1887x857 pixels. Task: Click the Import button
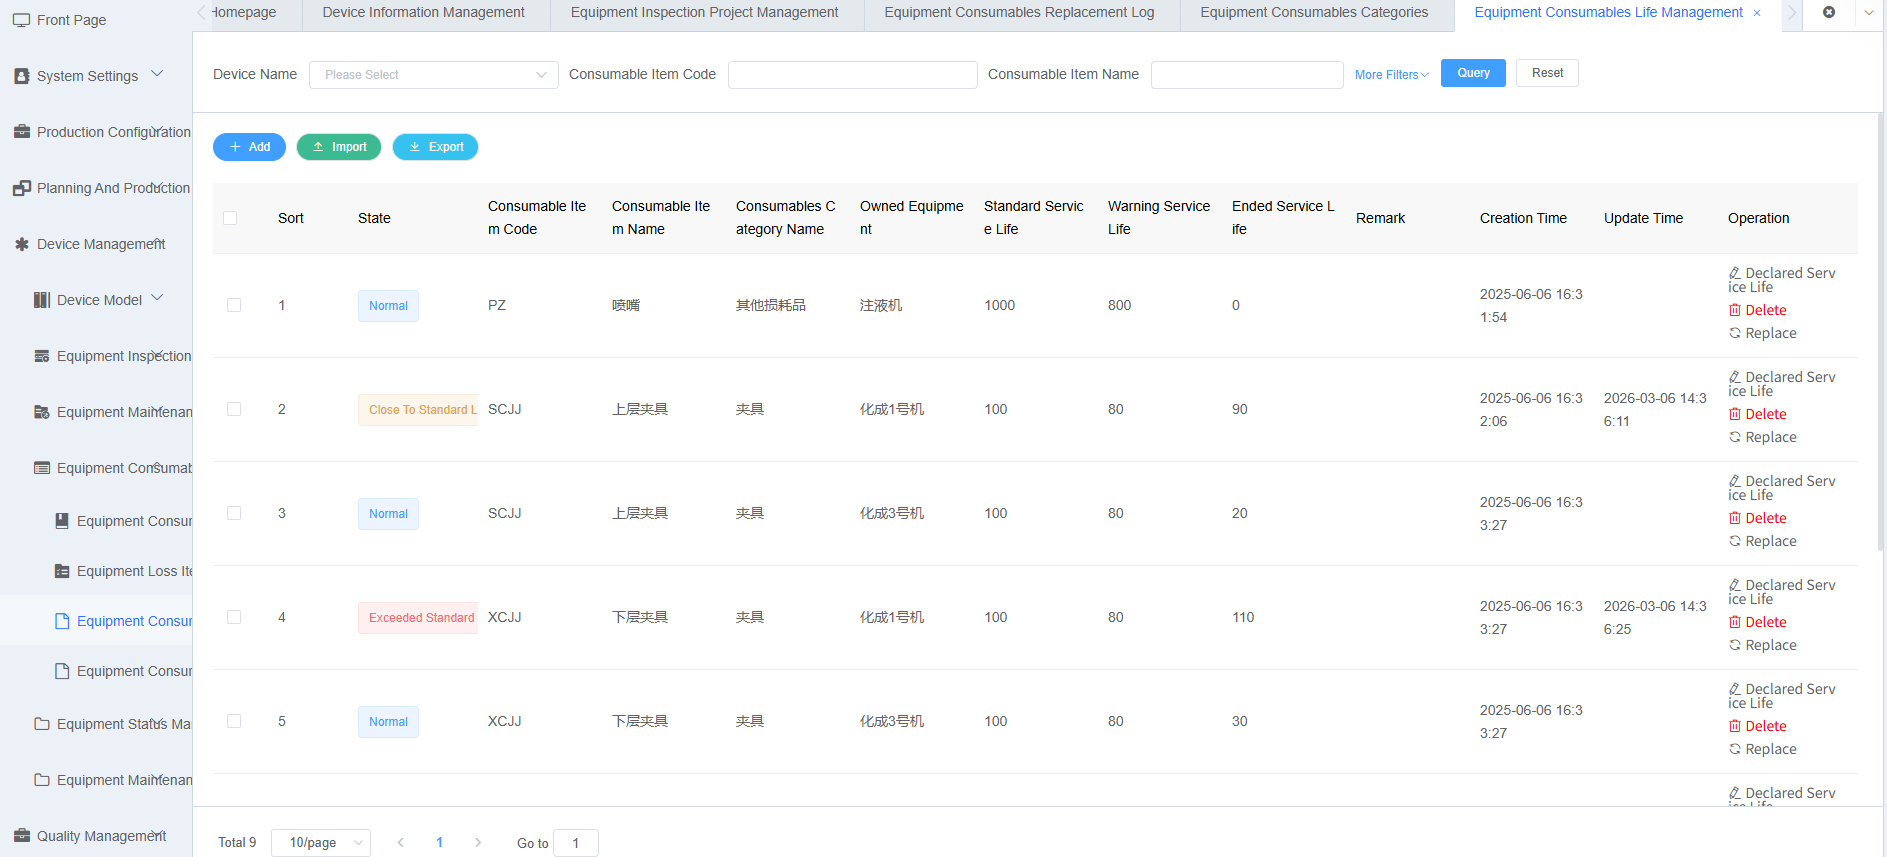click(x=339, y=147)
